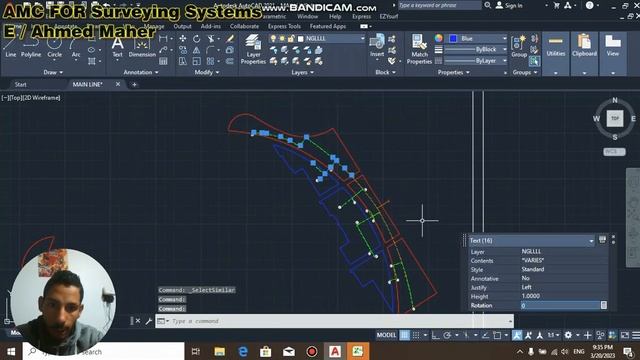640x360 pixels.
Task: Click the MODEL space button
Action: coord(386,335)
